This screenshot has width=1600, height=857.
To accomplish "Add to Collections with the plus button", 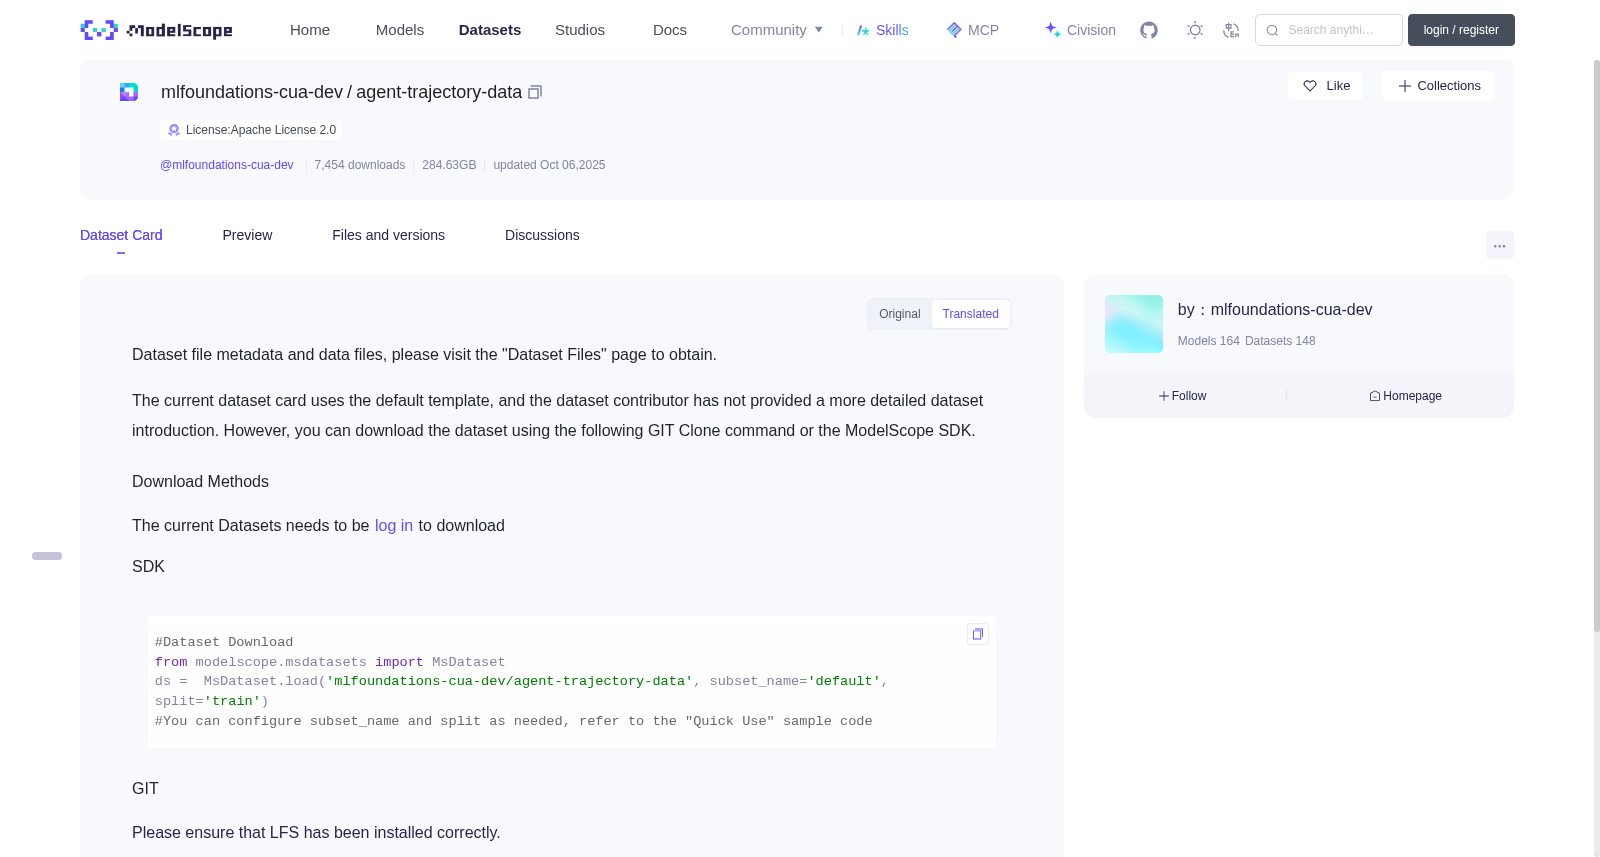I will pyautogui.click(x=1438, y=86).
